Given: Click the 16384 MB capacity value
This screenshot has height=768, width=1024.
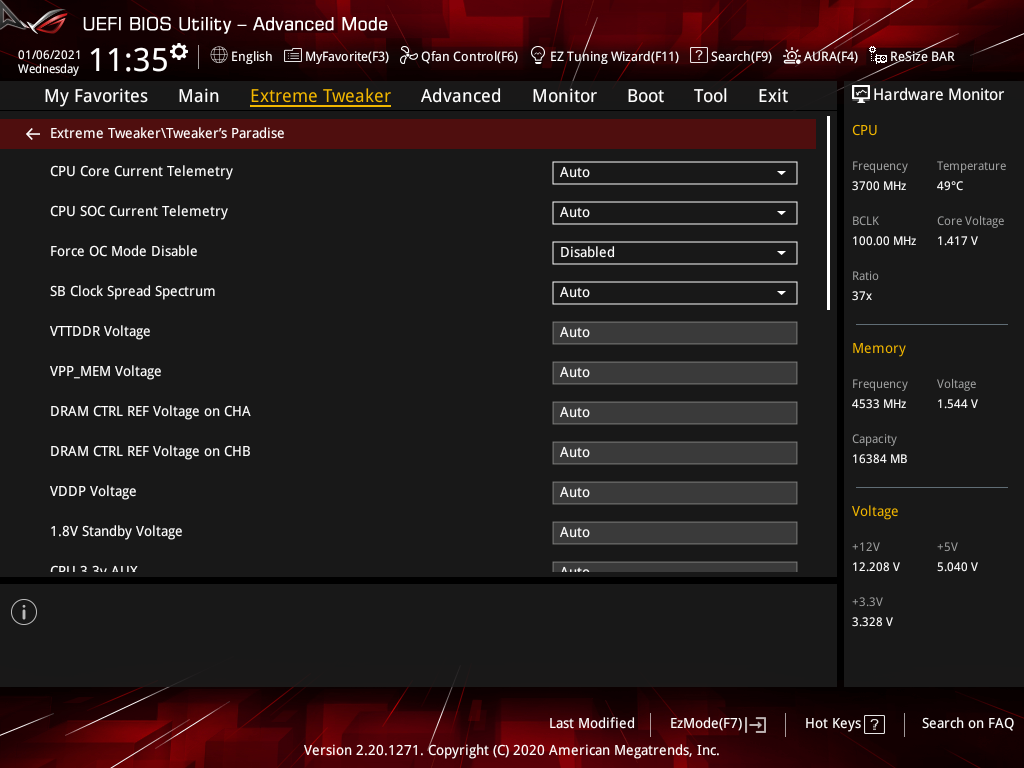Looking at the screenshot, I should click(879, 459).
